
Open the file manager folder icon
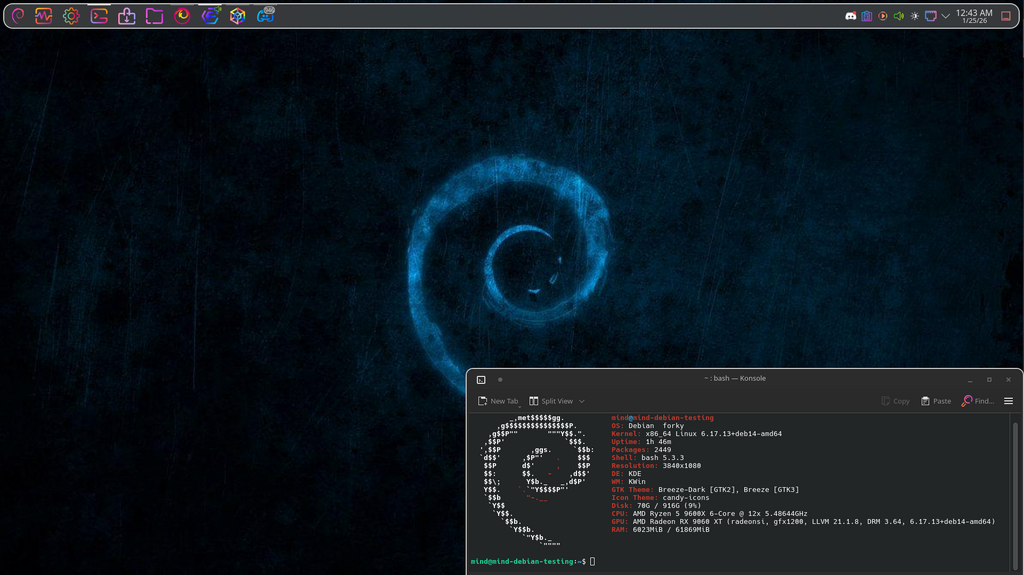pyautogui.click(x=154, y=16)
